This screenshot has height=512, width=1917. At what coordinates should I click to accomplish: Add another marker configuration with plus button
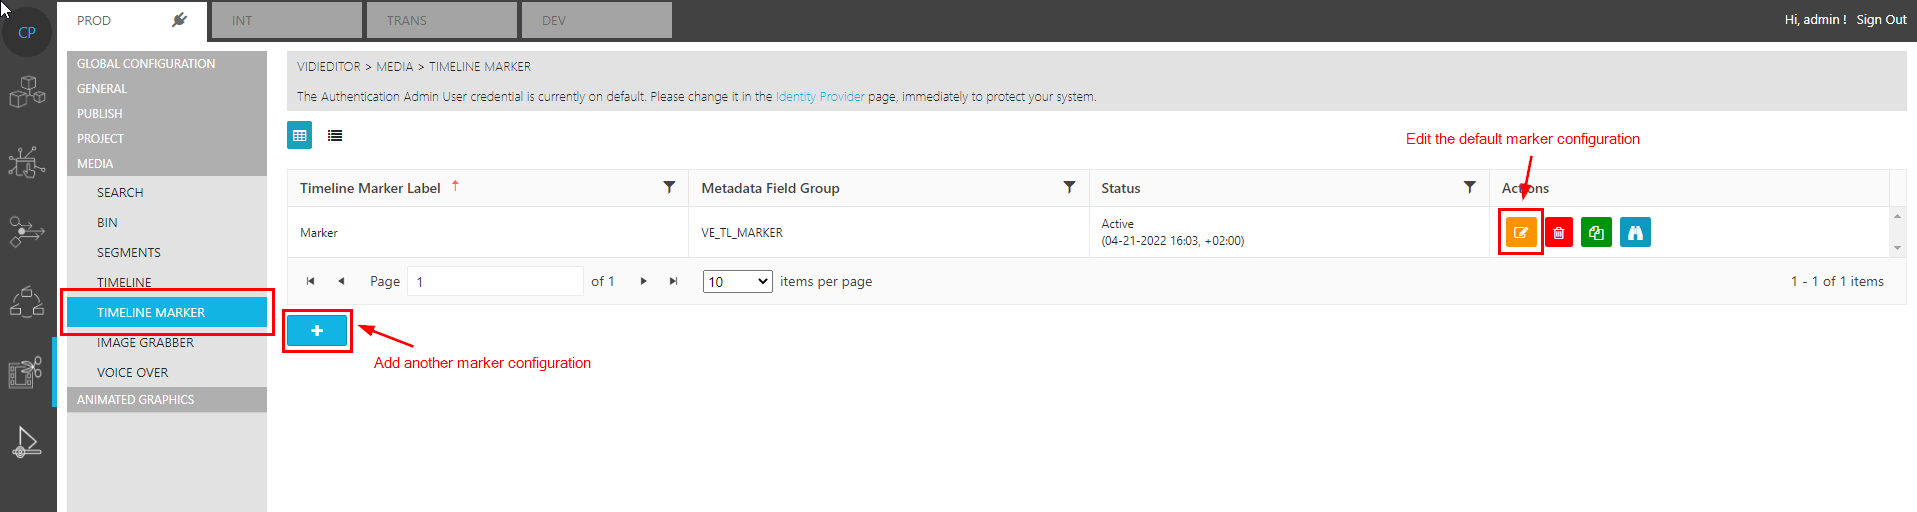click(x=317, y=331)
